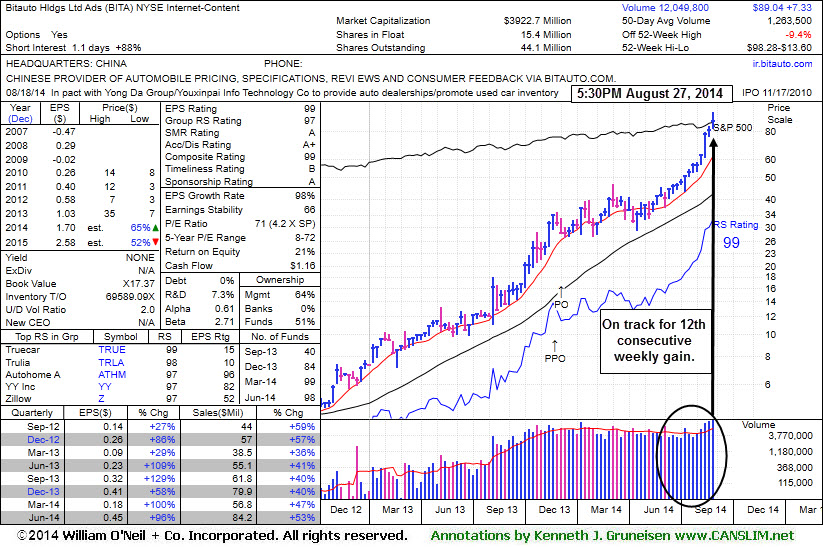
Task: Click the Truecar company name
Action: [23, 350]
